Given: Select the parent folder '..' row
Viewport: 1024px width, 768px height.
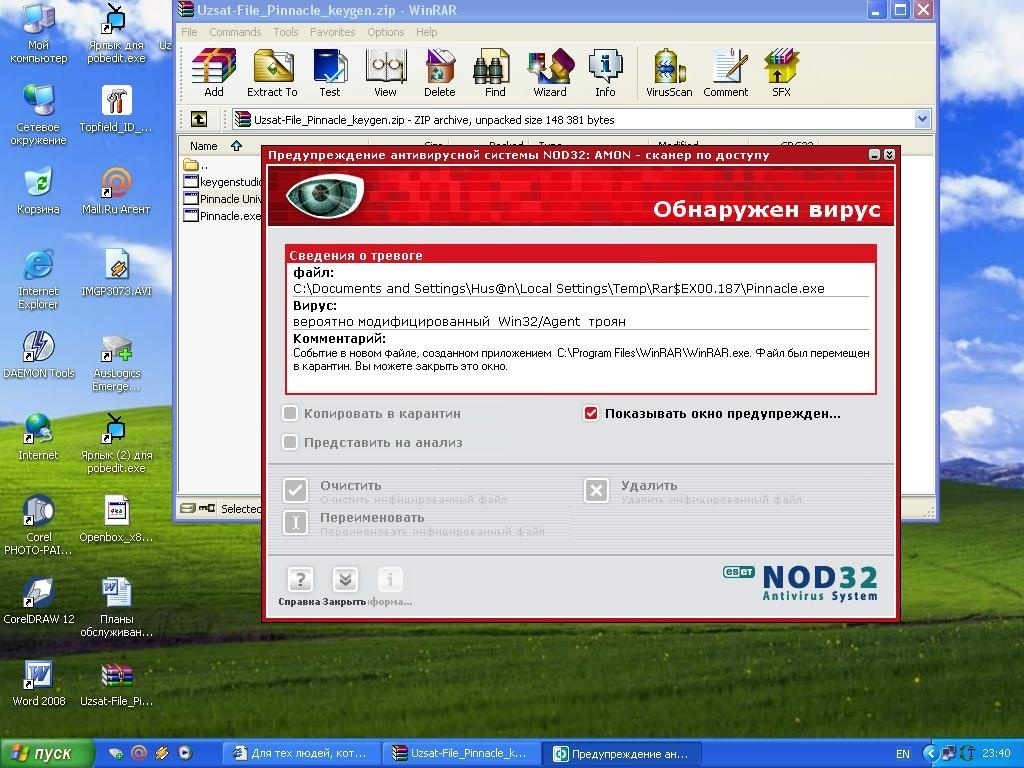Looking at the screenshot, I should click(196, 165).
